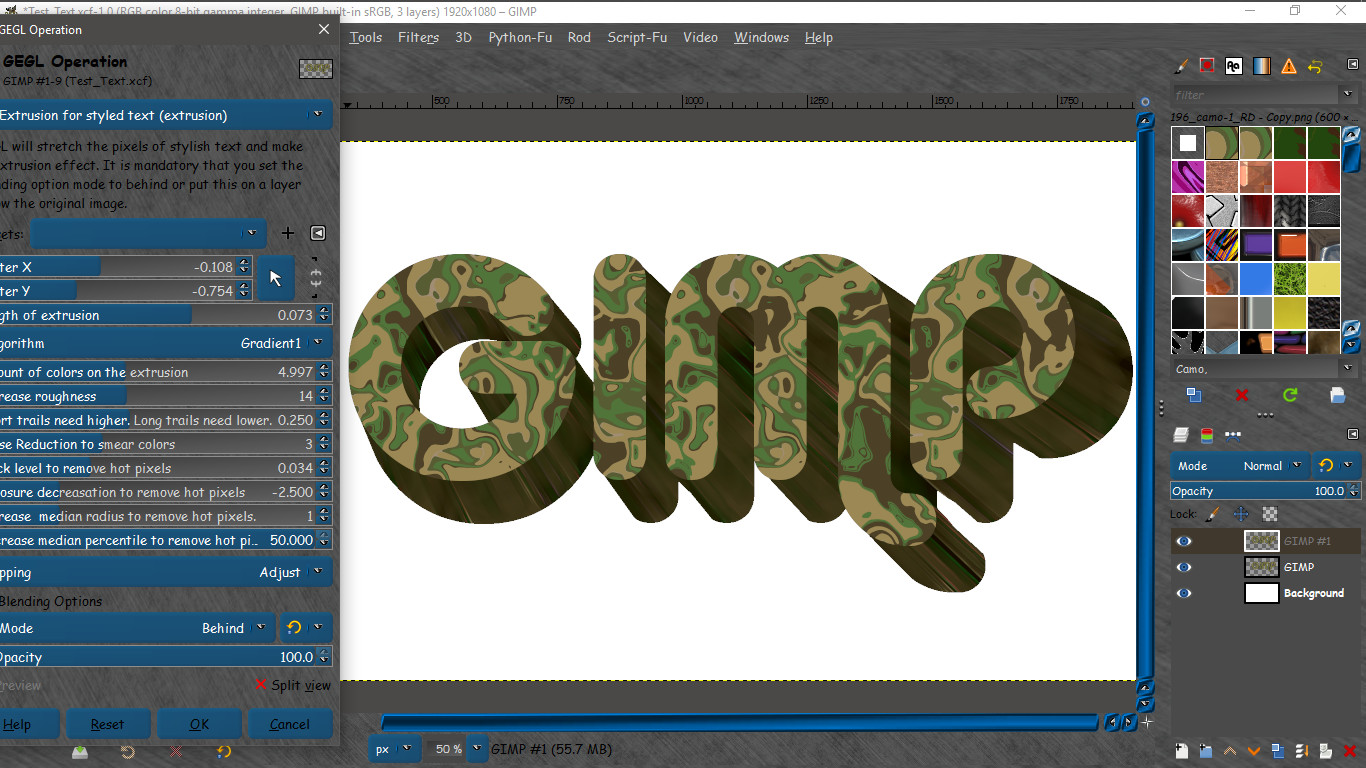This screenshot has height=768, width=1366.
Task: Open the Tools menu
Action: click(x=366, y=38)
